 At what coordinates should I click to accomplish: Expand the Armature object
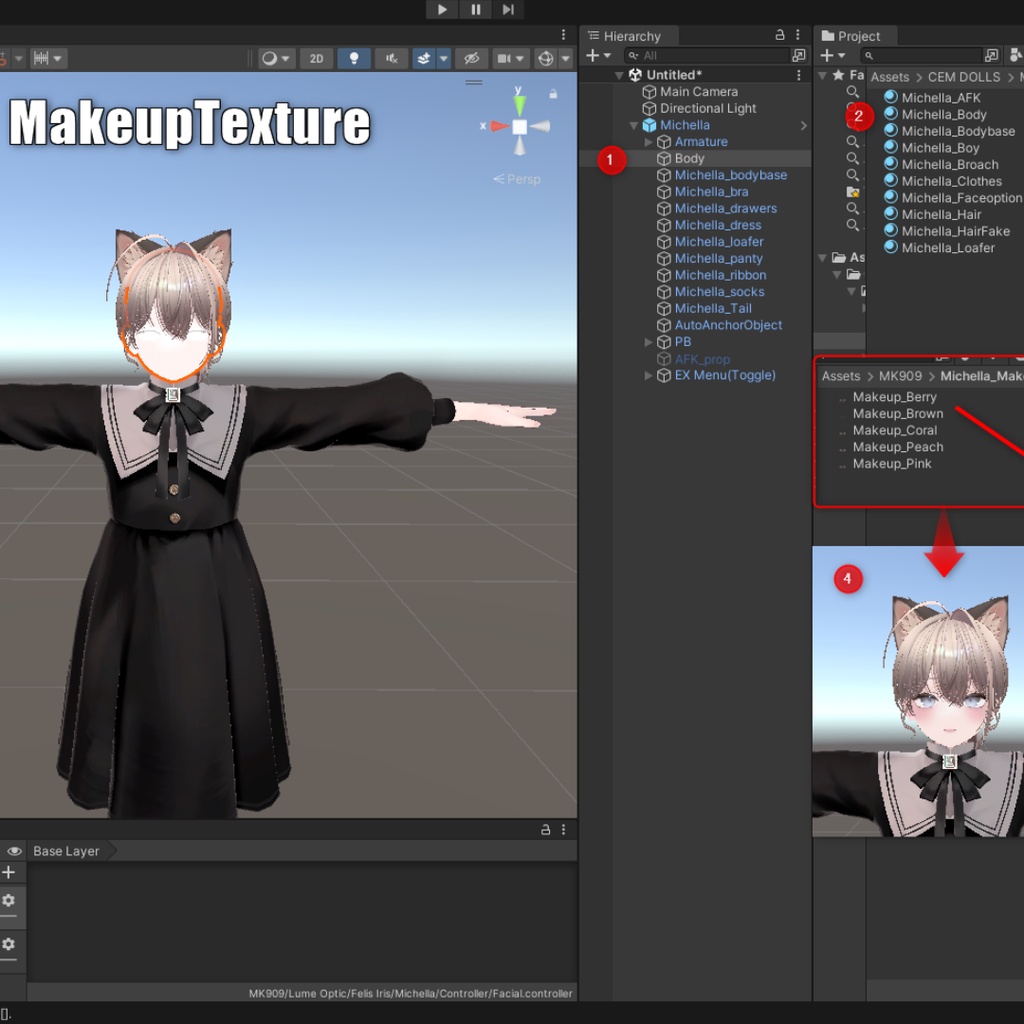648,142
